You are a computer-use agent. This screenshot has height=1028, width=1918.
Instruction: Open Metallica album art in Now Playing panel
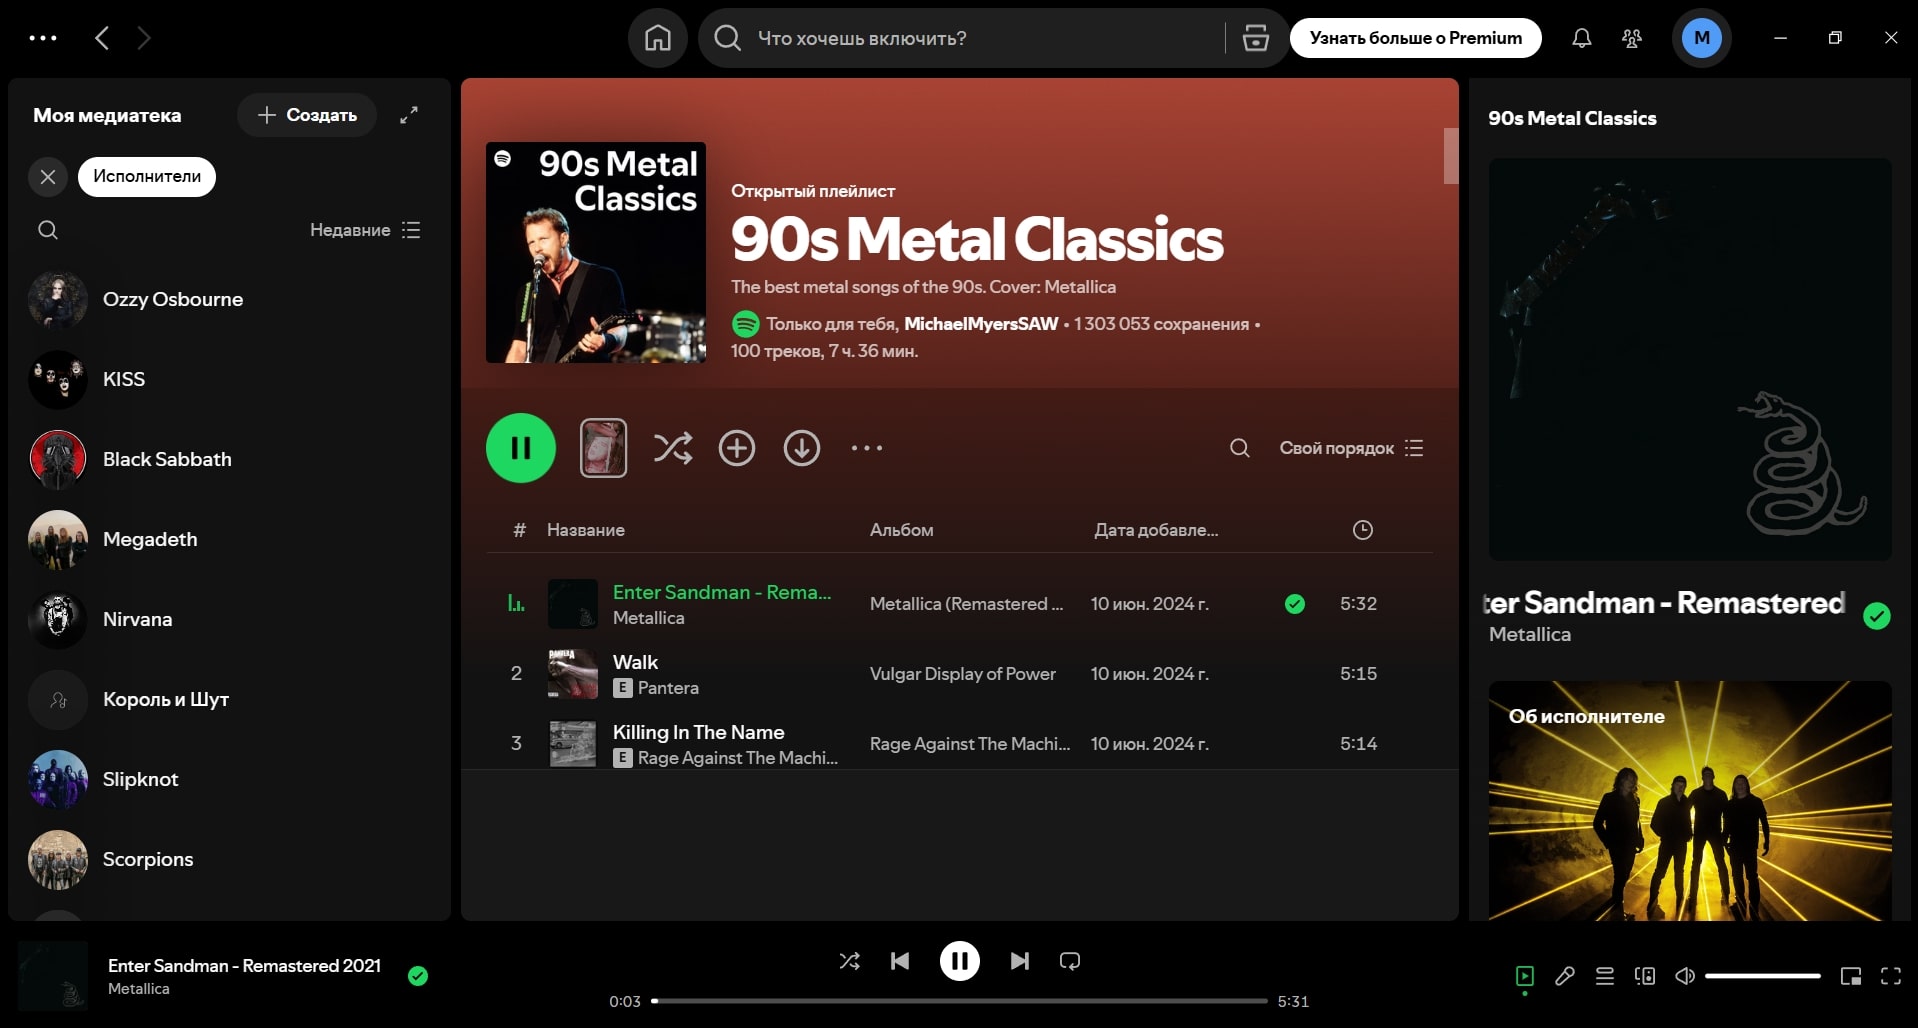pos(1689,359)
